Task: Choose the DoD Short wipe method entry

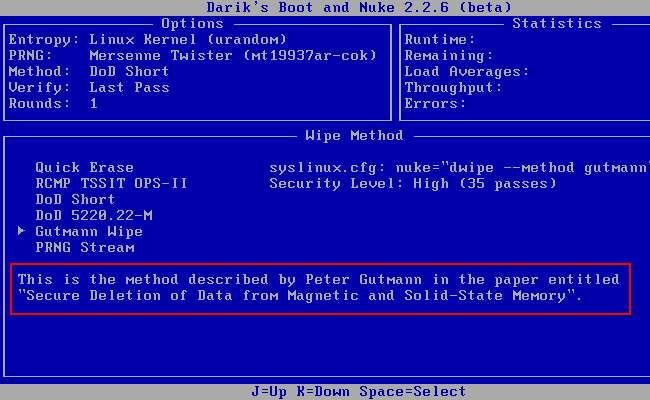Action: [x=75, y=199]
